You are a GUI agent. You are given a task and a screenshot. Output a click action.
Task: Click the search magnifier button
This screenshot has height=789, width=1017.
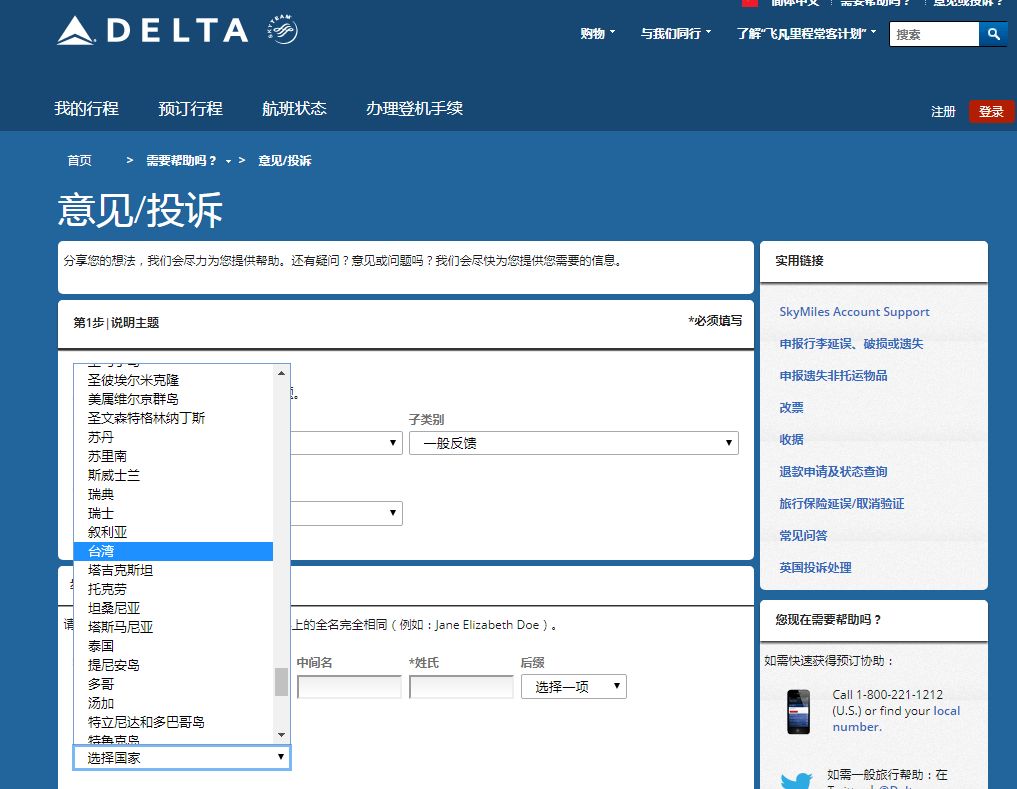pos(993,34)
